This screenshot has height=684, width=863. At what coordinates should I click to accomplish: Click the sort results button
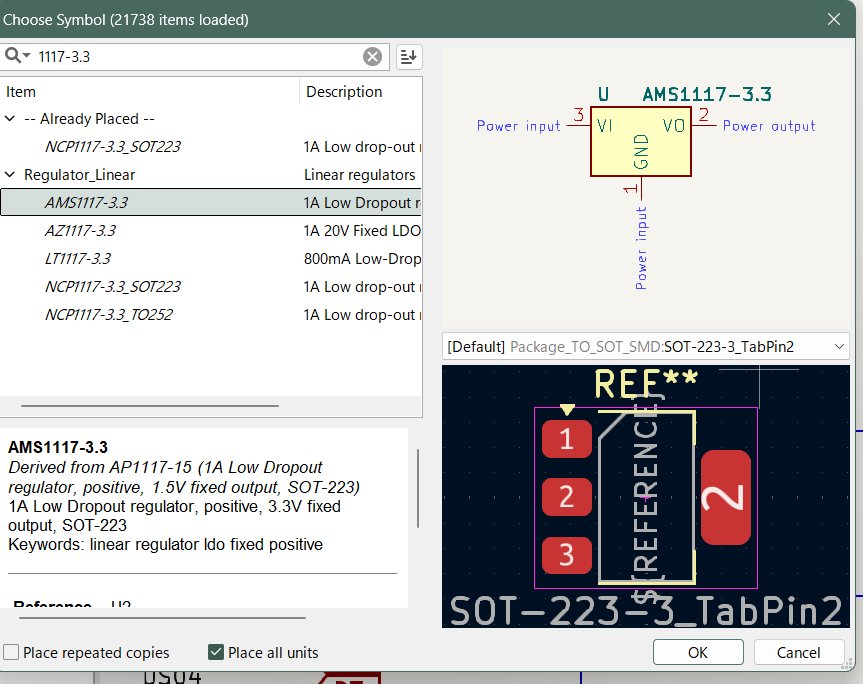click(408, 57)
